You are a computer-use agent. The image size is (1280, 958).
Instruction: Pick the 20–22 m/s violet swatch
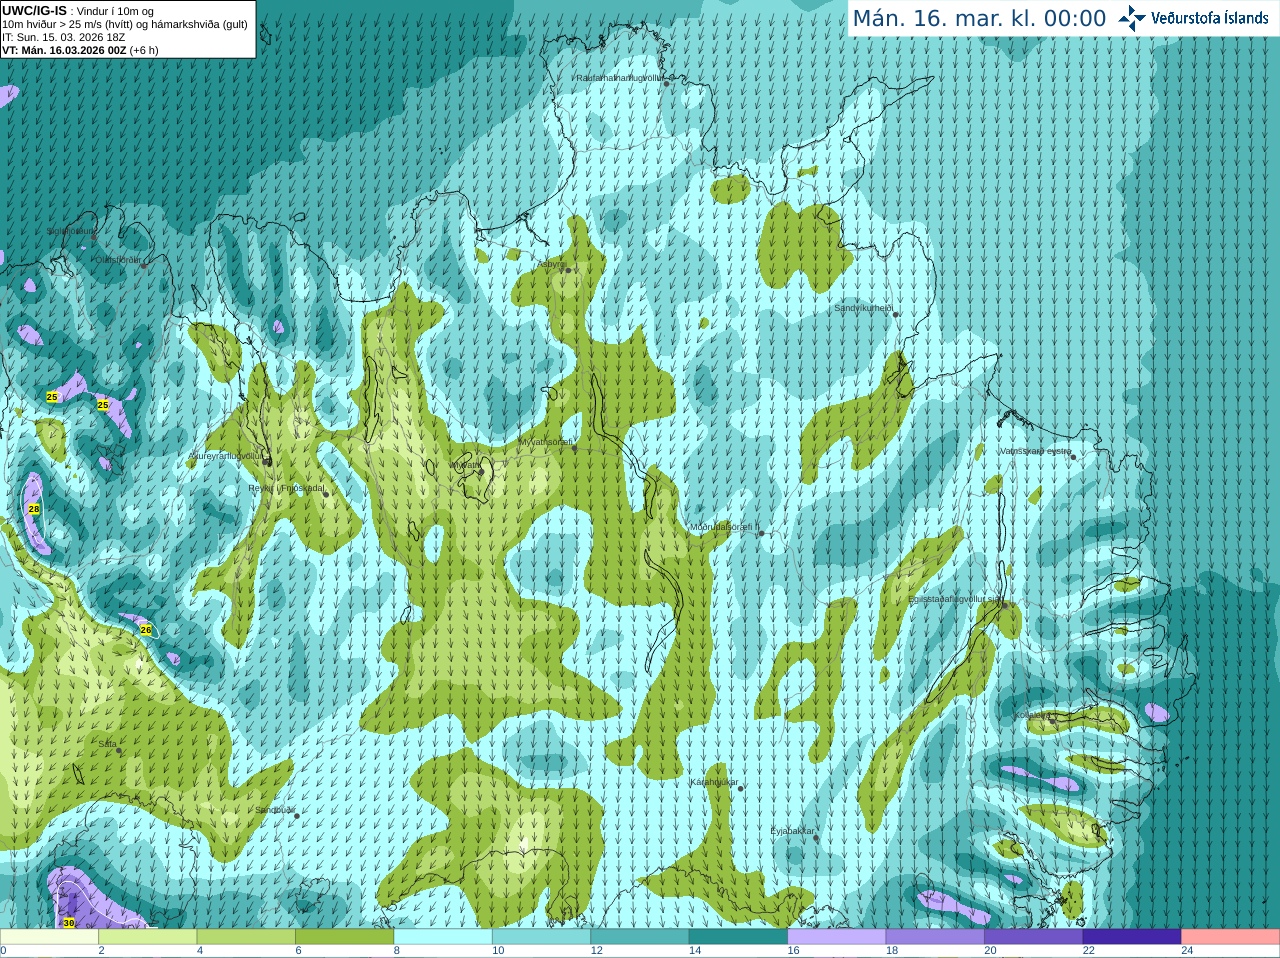(x=1034, y=937)
